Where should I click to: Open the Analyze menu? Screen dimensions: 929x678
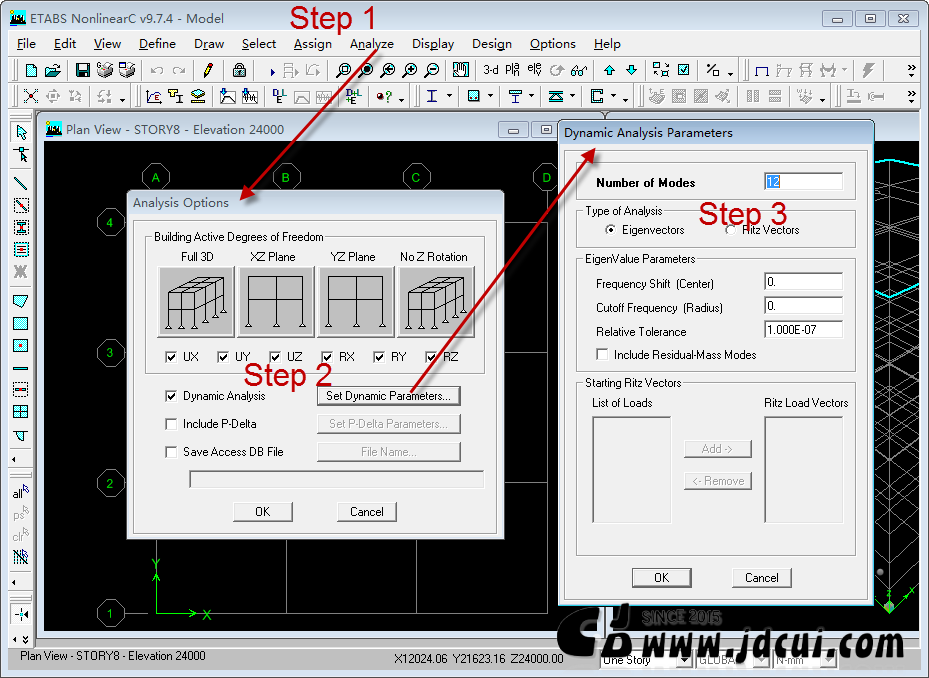[371, 44]
